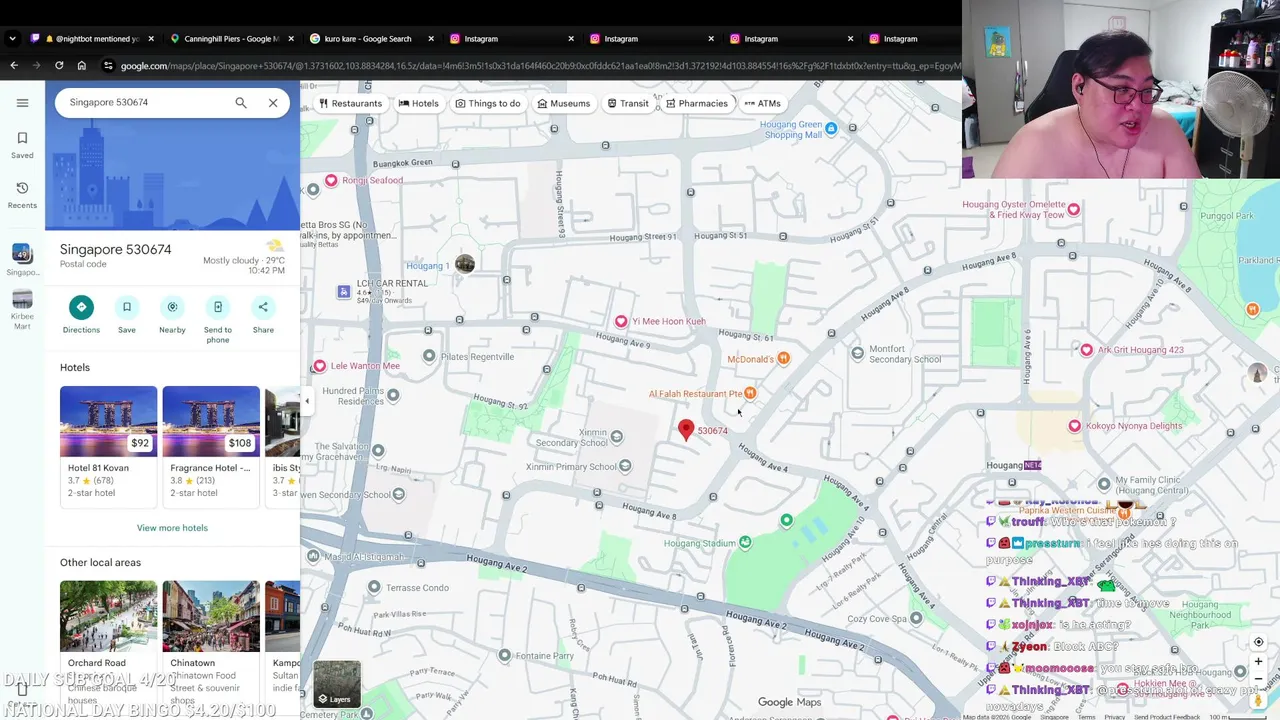This screenshot has width=1280, height=720.
Task: Select the Museums chip
Action: [x=564, y=103]
